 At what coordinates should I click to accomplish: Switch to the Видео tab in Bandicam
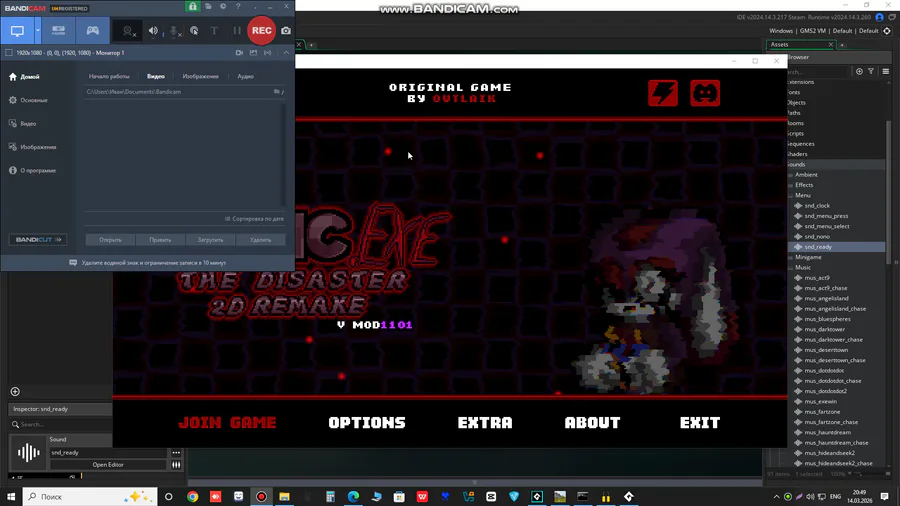coord(156,76)
